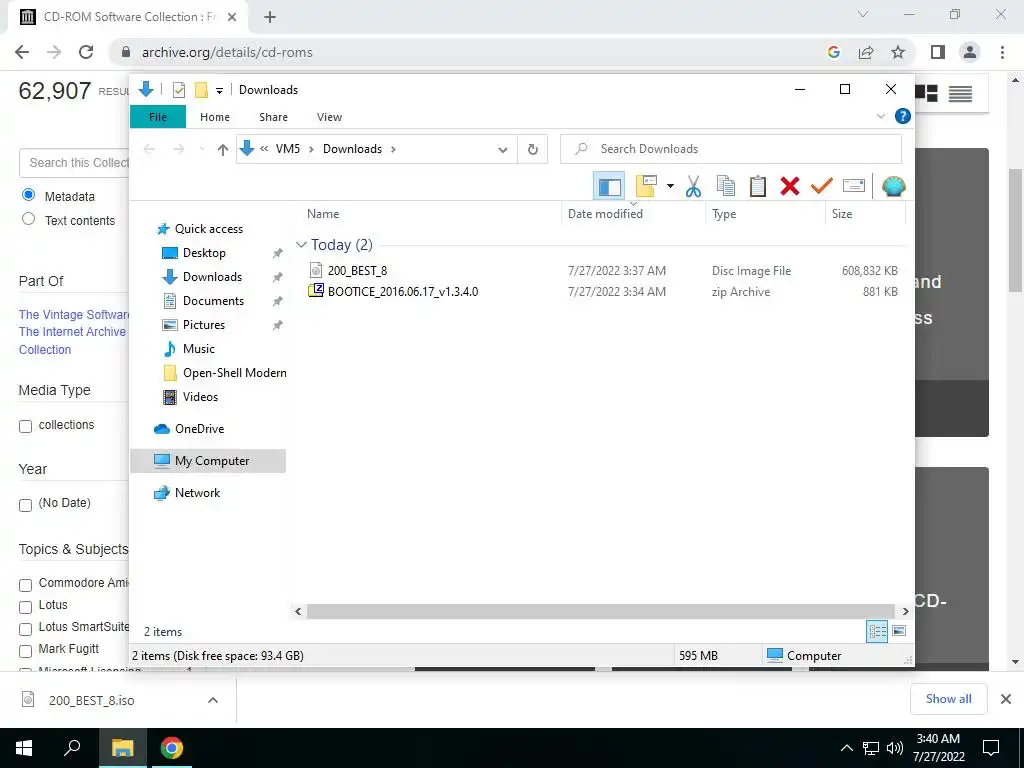
Task: Check the (No Date) year checkbox
Action: tap(25, 505)
